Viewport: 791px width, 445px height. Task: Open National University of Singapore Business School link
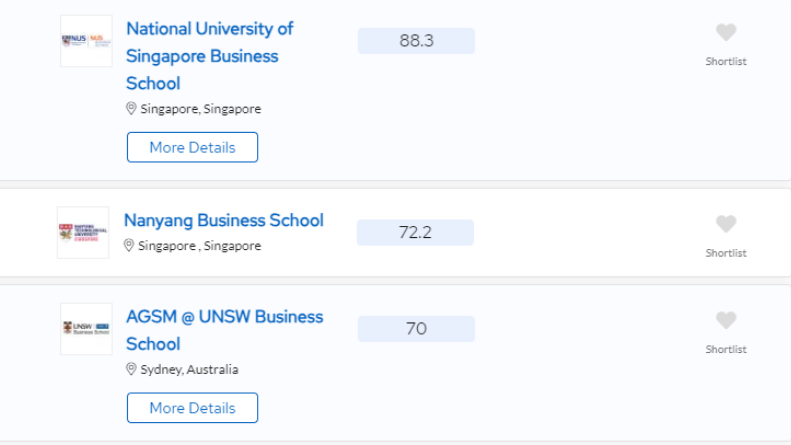point(209,56)
